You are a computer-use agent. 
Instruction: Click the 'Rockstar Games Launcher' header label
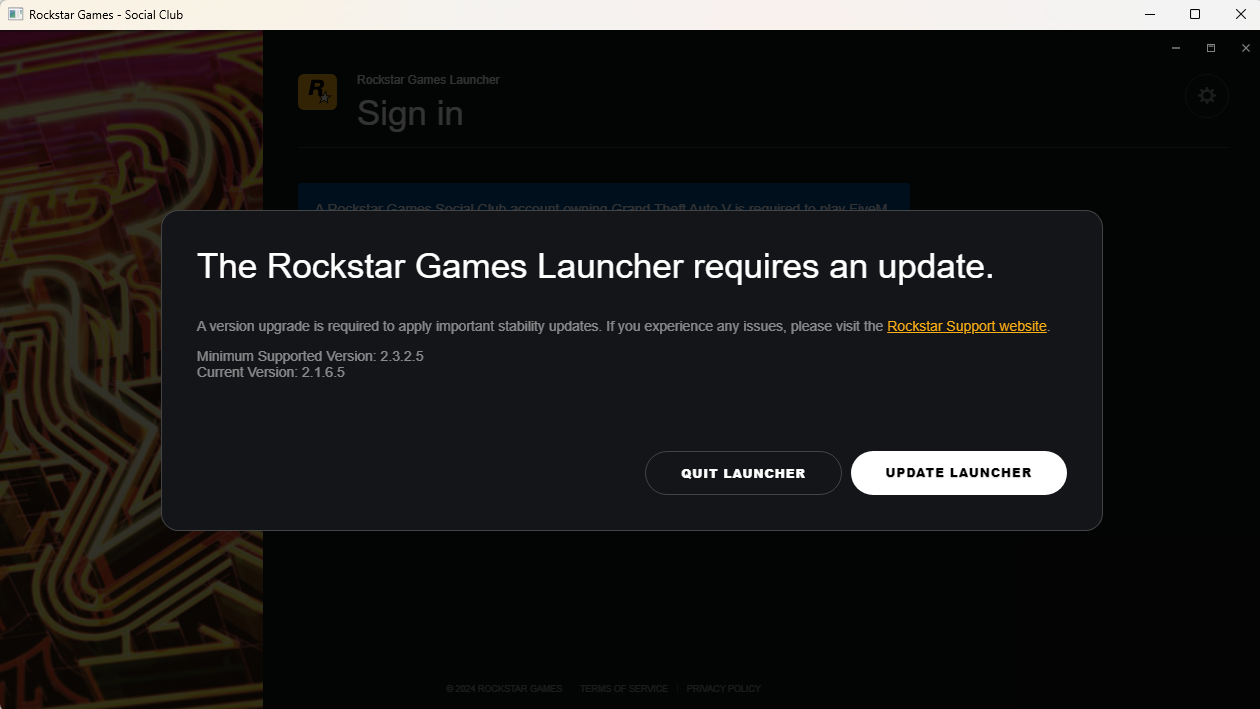click(428, 80)
